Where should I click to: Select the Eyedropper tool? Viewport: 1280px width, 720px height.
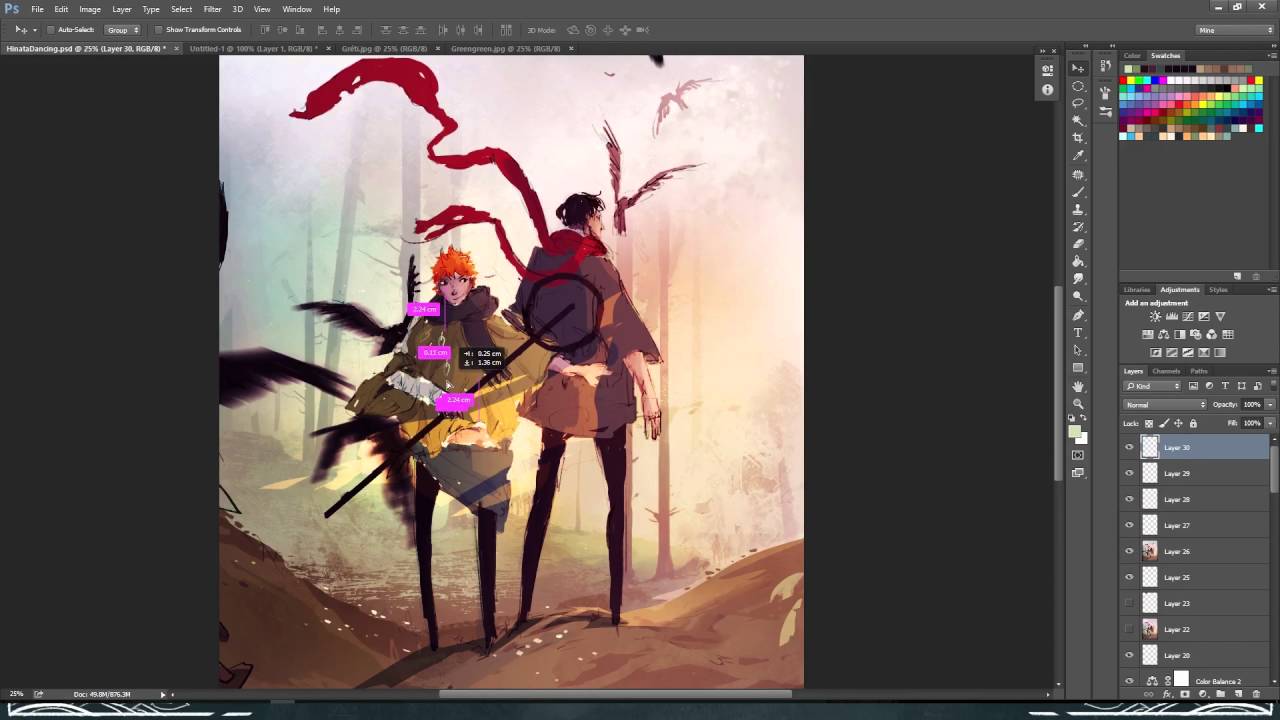pos(1078,156)
